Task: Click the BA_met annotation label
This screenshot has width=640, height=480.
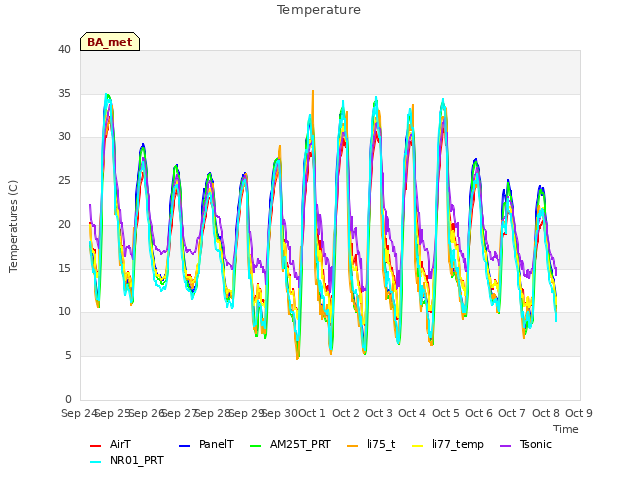Action: point(110,42)
